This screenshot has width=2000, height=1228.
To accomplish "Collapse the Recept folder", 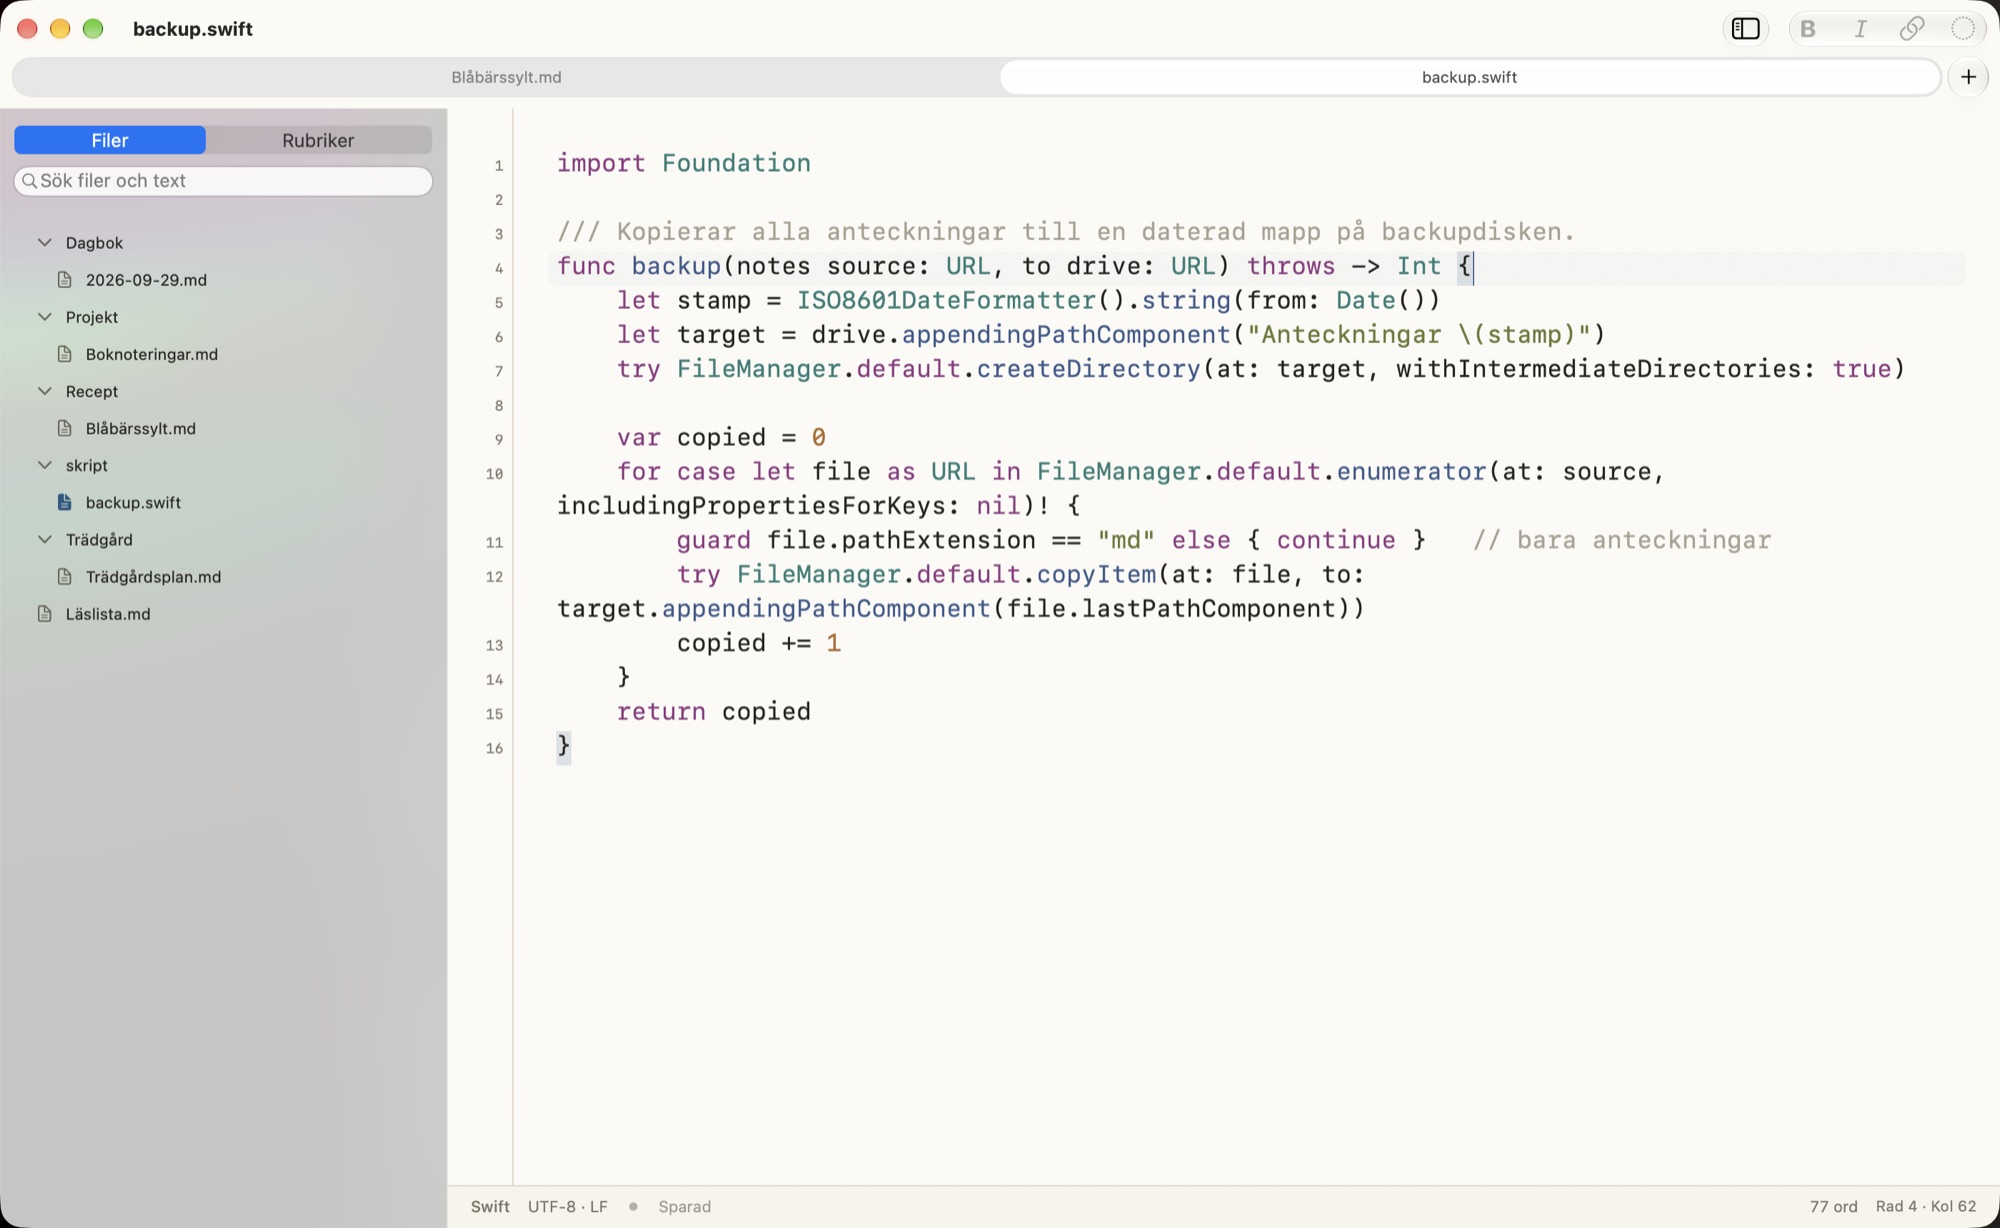I will coord(44,391).
